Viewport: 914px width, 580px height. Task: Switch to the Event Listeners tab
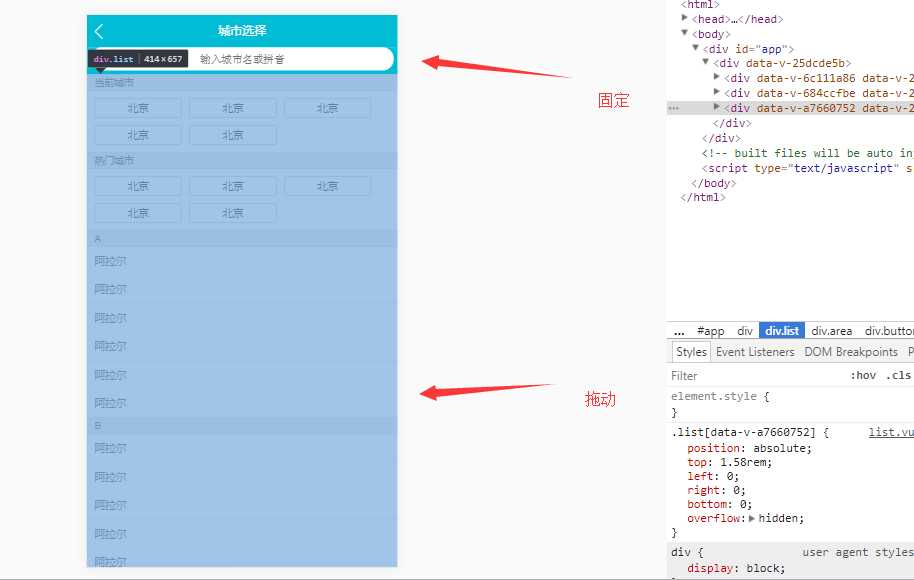tap(755, 352)
